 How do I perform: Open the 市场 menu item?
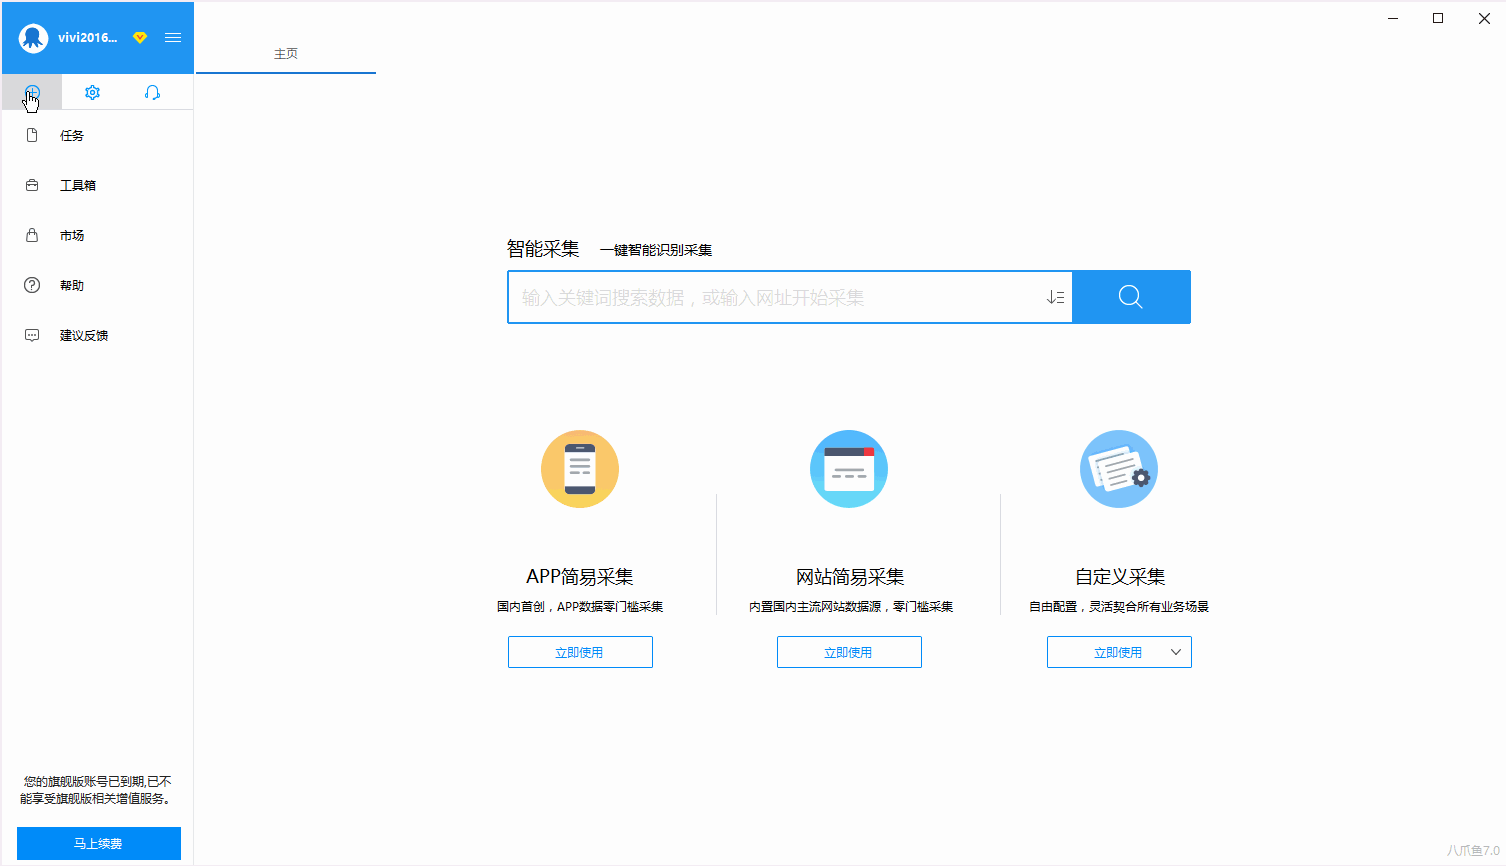[97, 235]
